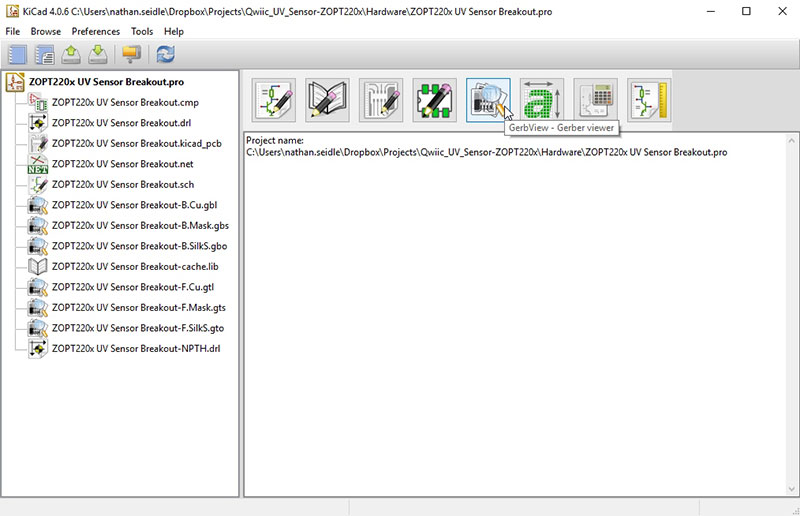This screenshot has height=516, width=800.
Task: Click the archive project toolbar icon
Action: coord(71,55)
